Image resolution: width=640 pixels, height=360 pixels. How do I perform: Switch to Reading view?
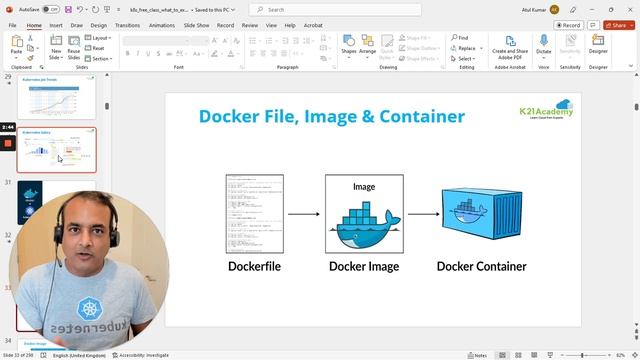534,356
